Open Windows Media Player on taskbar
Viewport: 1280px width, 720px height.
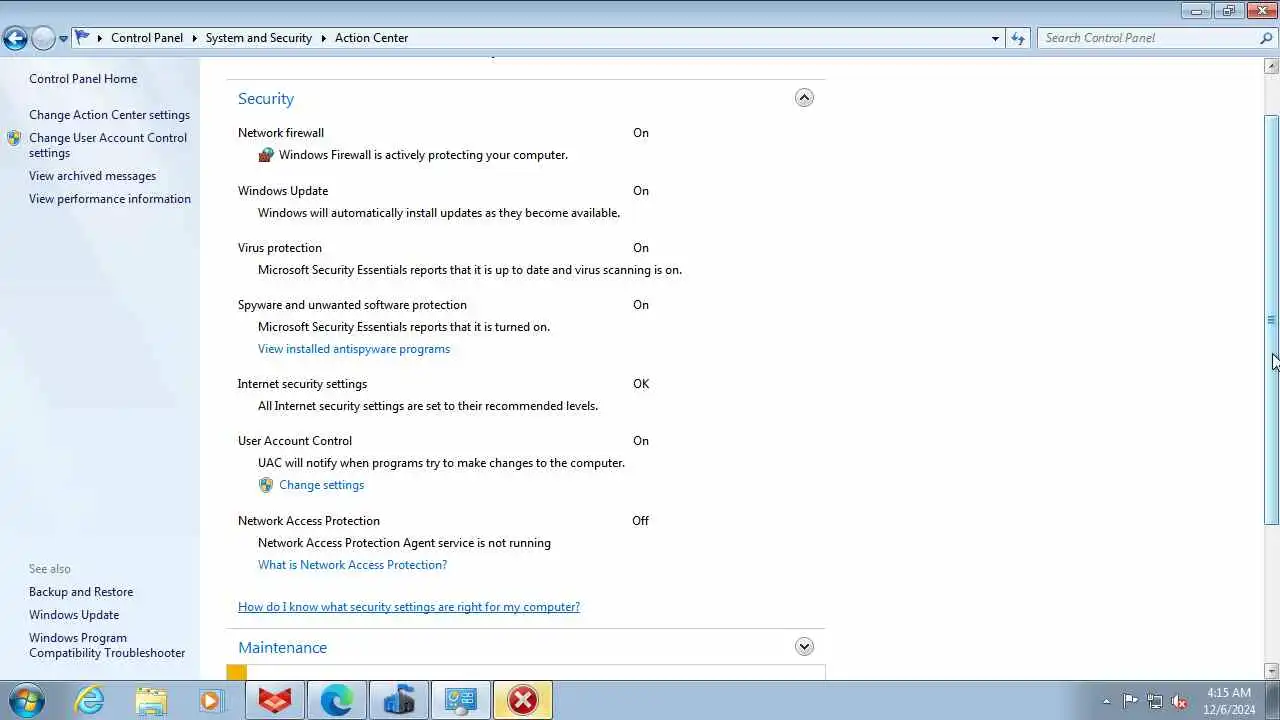(211, 700)
